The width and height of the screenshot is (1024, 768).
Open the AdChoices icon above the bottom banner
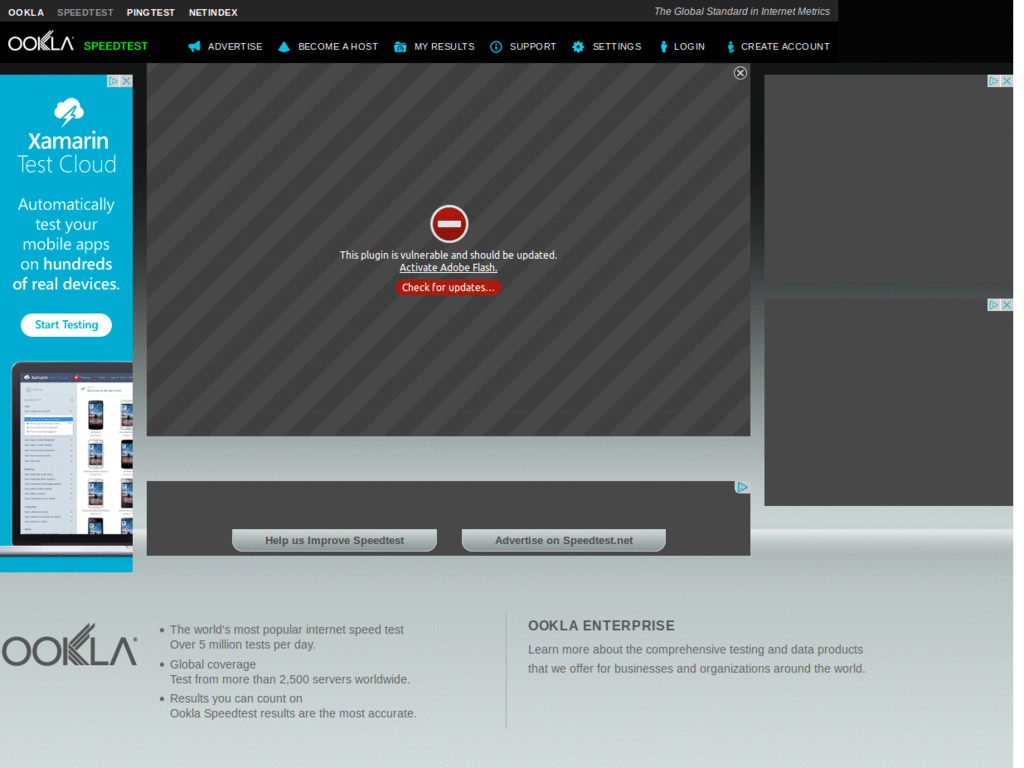tap(741, 486)
